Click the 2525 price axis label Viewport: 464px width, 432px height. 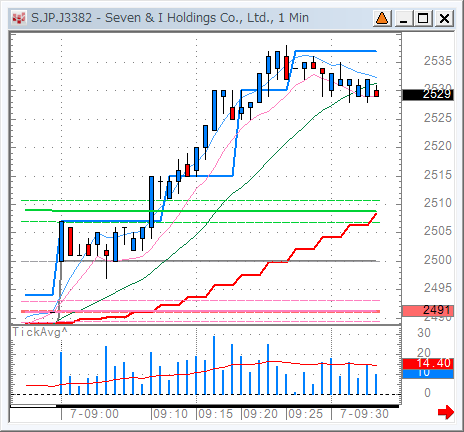438,118
